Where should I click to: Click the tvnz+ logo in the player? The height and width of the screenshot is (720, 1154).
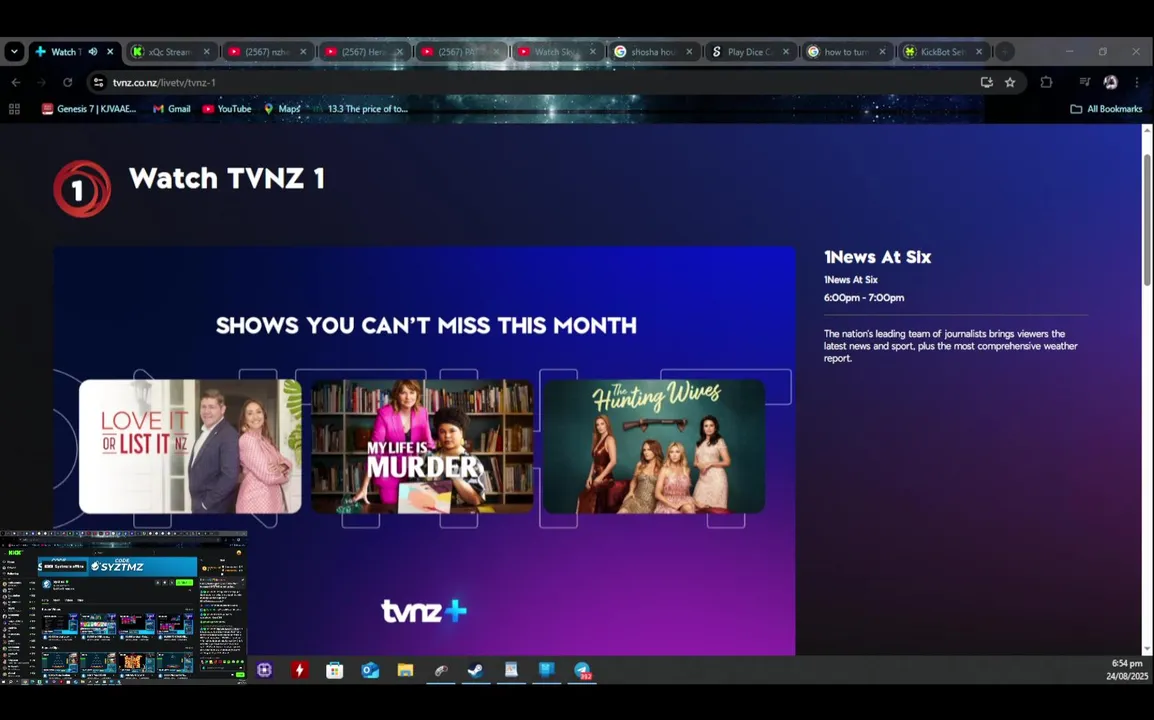pos(424,610)
